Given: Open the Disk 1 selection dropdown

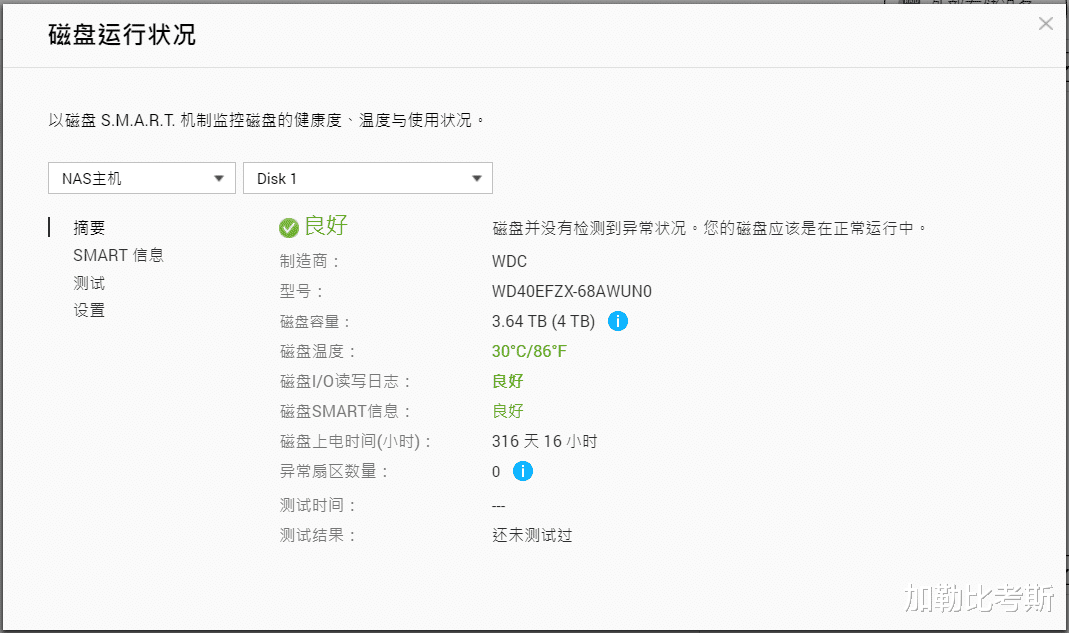Looking at the screenshot, I should [x=367, y=178].
